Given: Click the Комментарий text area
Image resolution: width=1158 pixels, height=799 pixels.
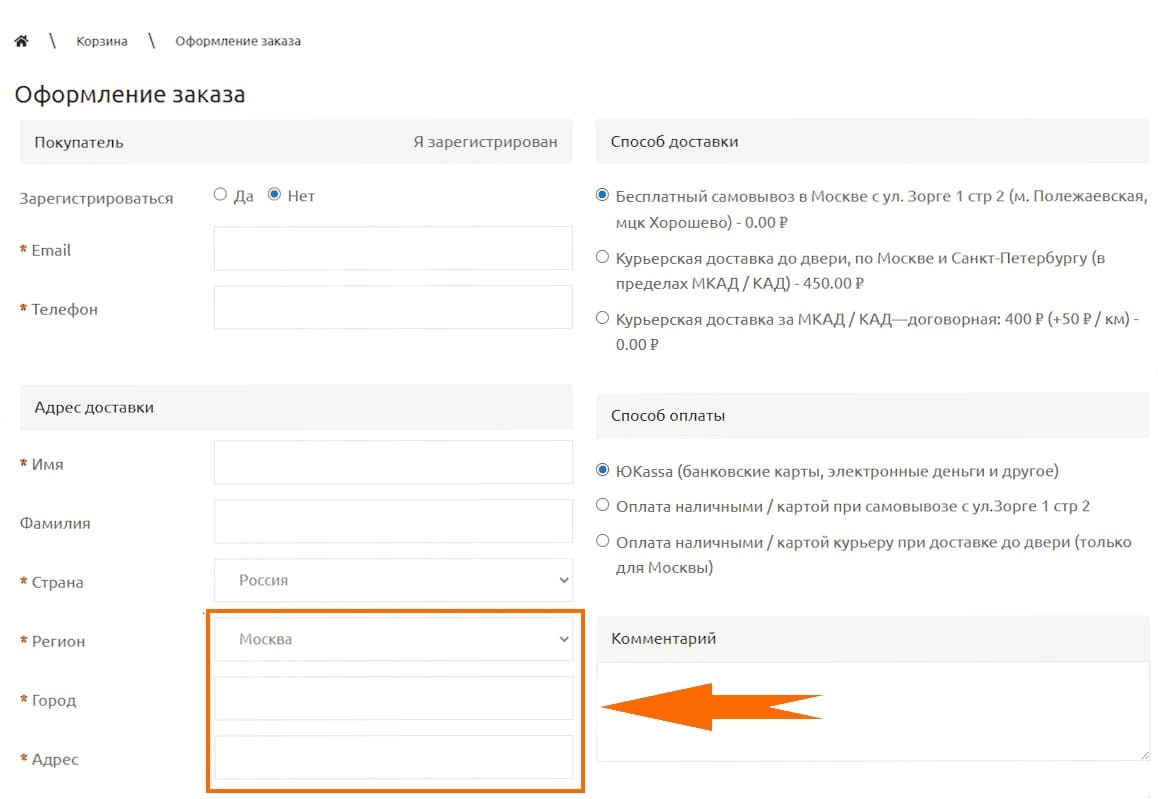Looking at the screenshot, I should click(872, 711).
